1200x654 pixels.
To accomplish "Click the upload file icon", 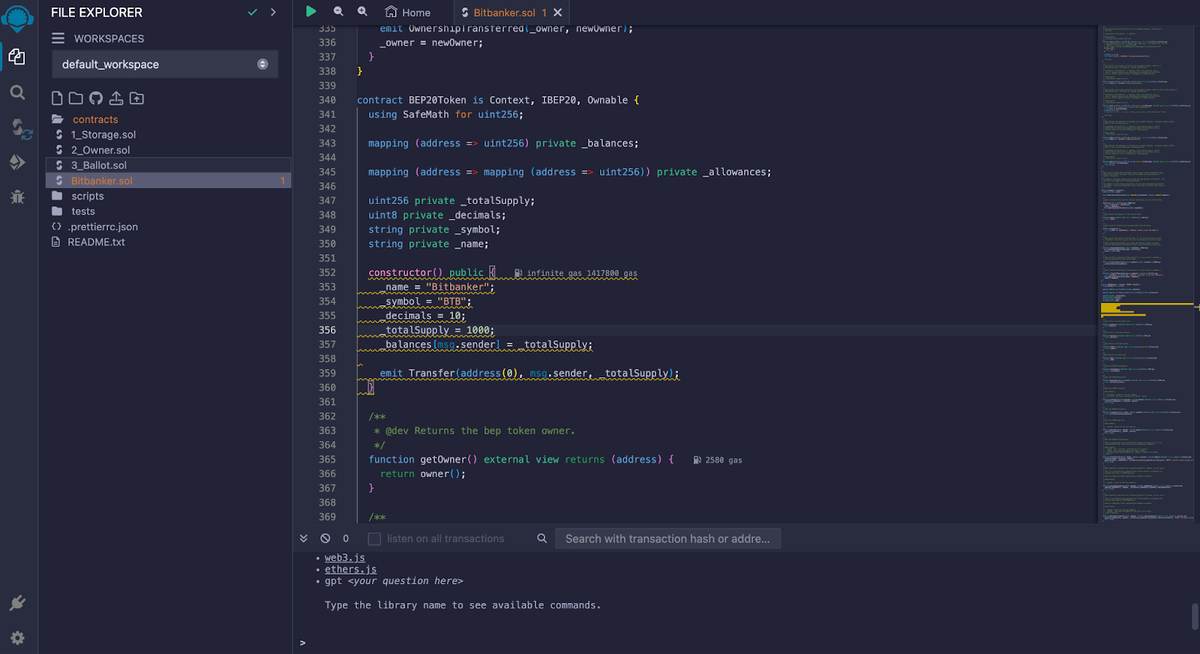I will click(x=116, y=98).
